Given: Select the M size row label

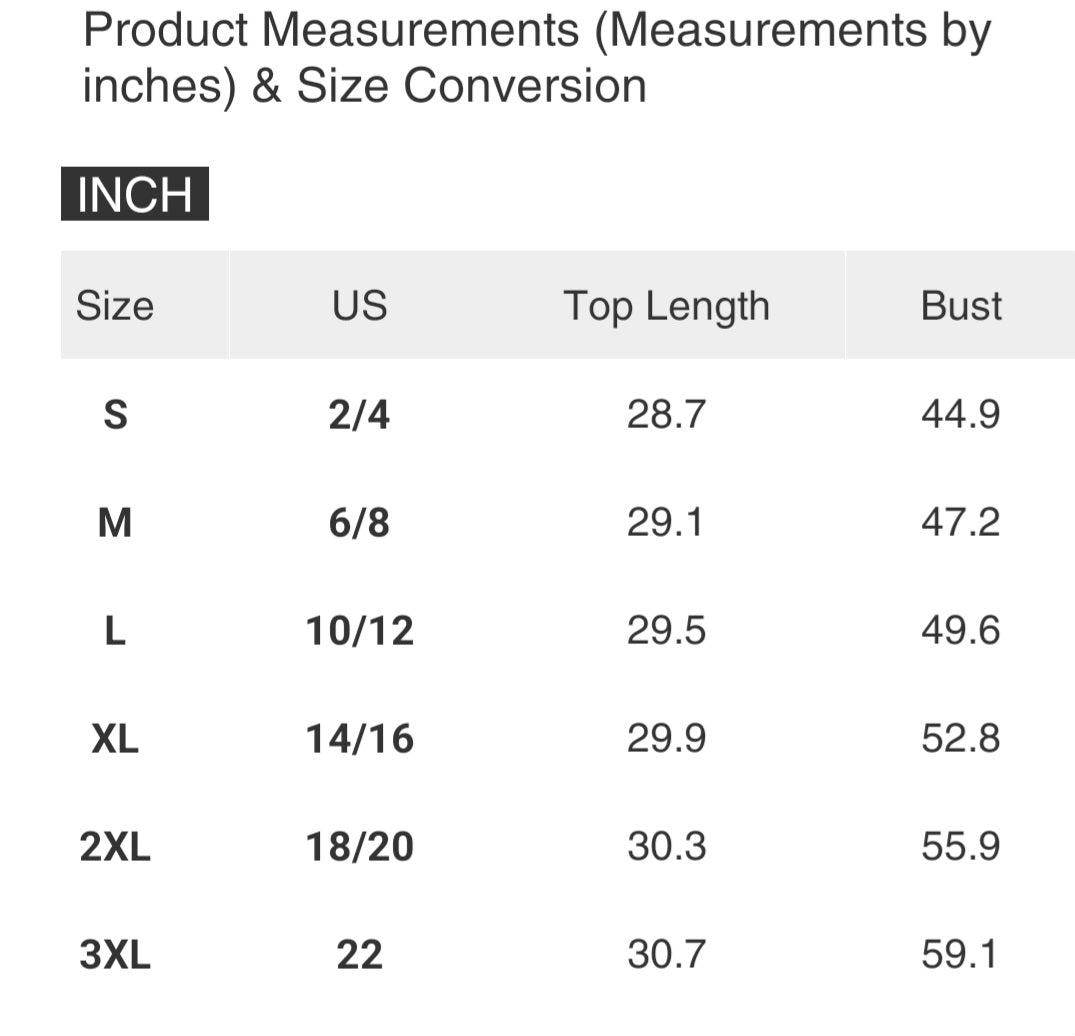Looking at the screenshot, I should point(115,522).
